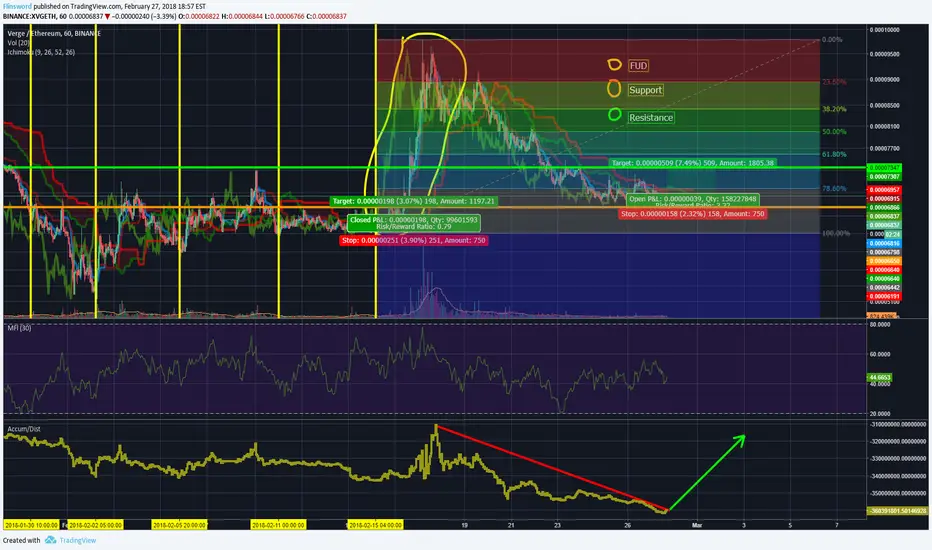Click the bright green 0.00007347 price tag

point(884,168)
